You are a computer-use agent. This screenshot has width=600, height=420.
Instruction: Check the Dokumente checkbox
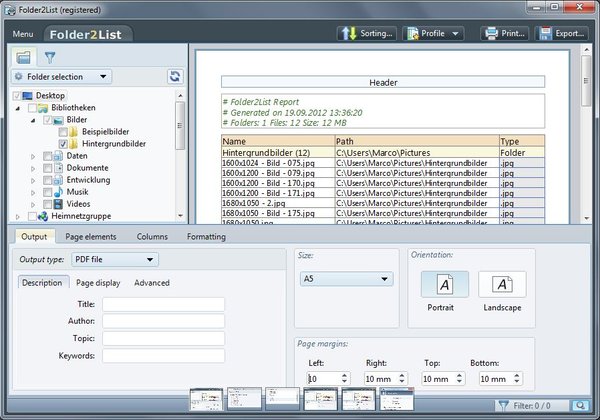[47, 168]
